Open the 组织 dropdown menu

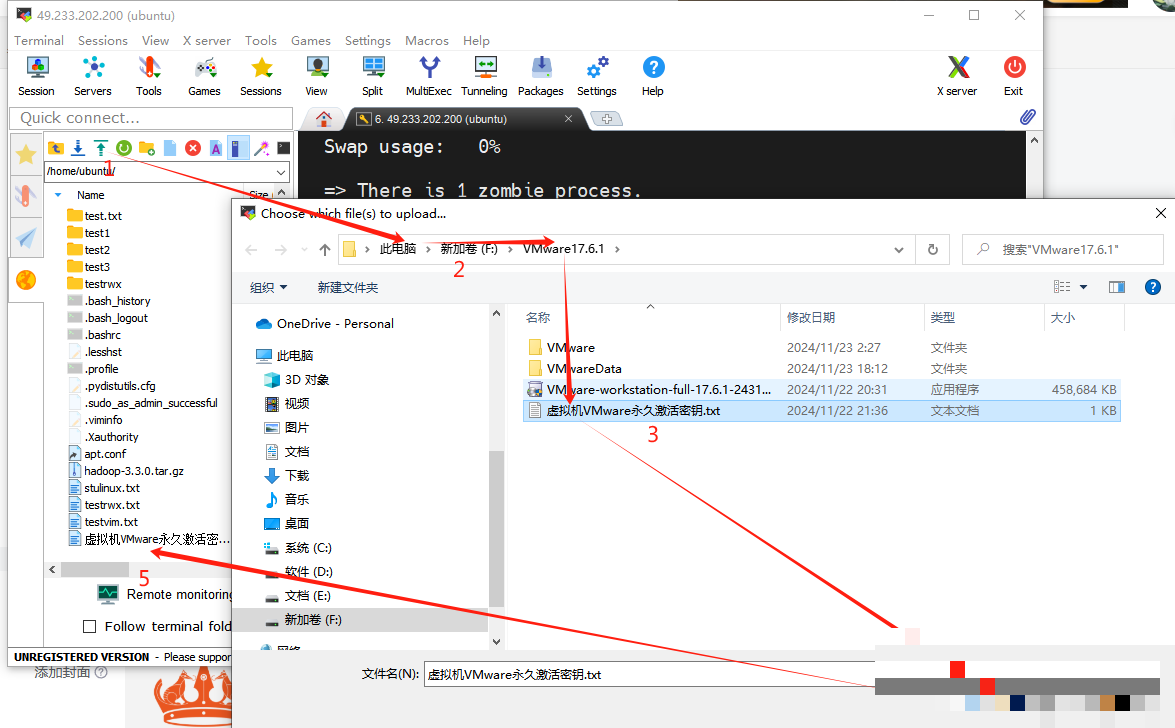tap(268, 288)
